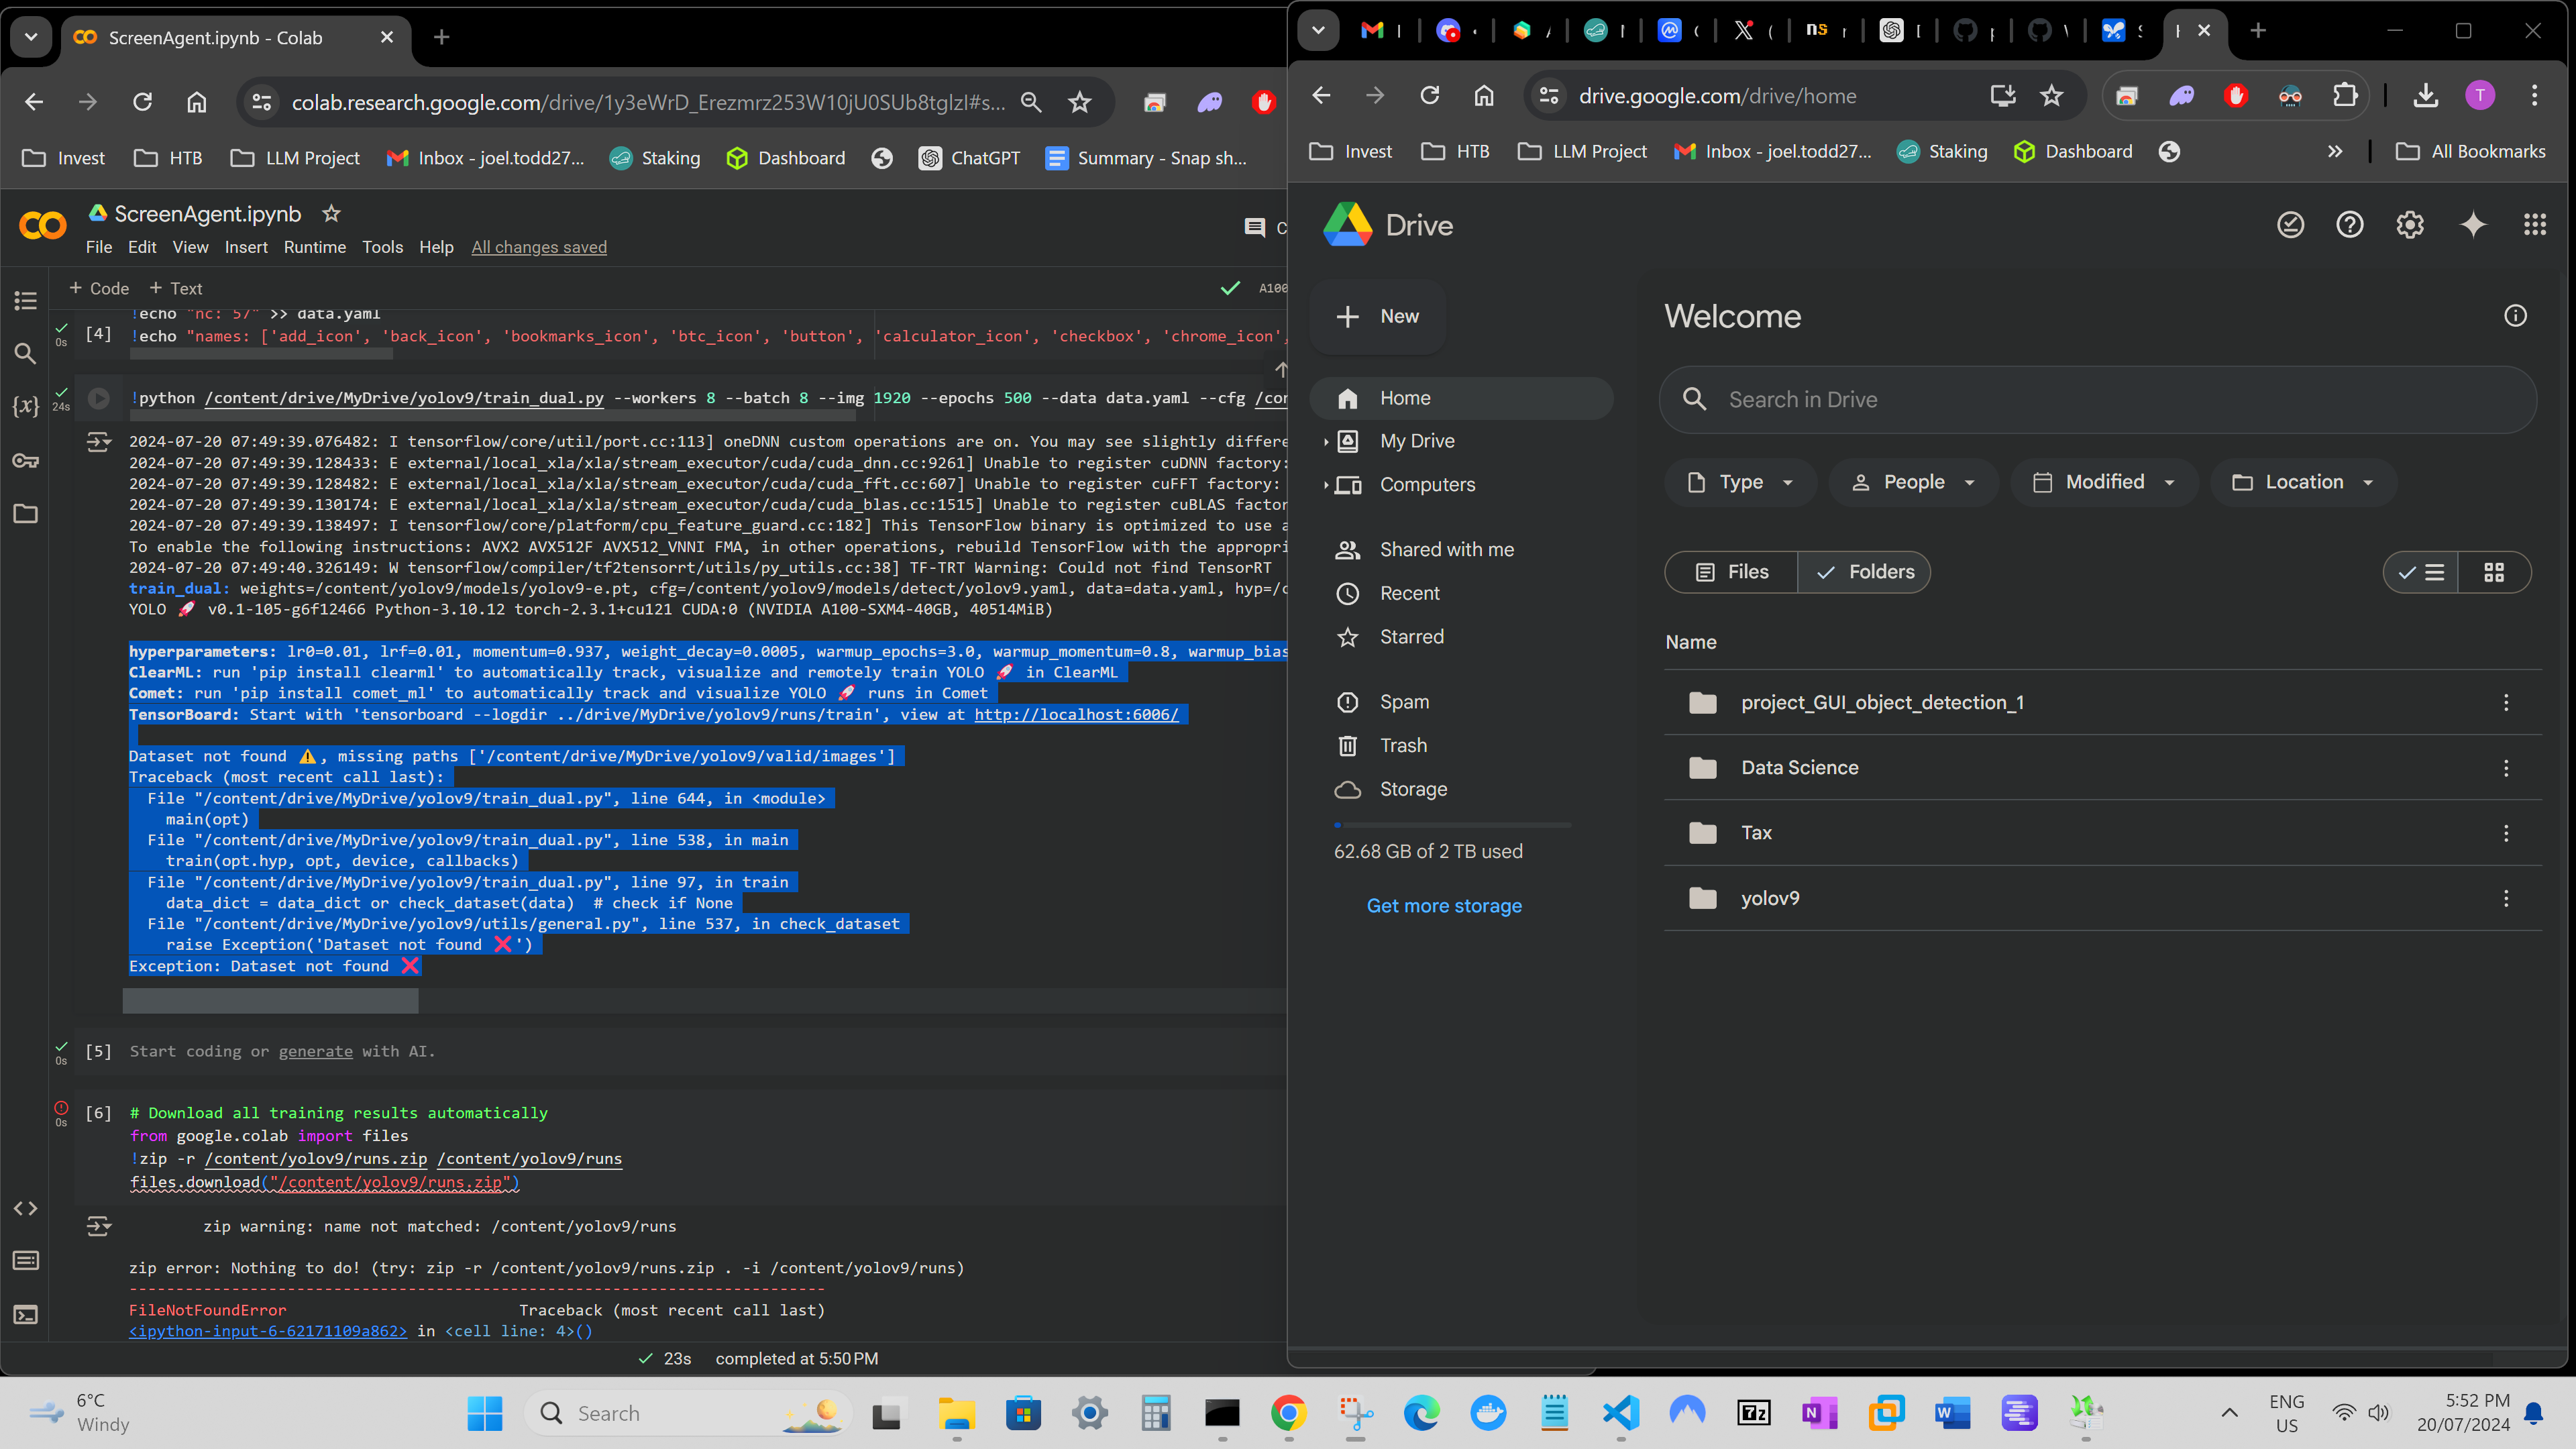
Task: Open the Files folder icon in Colab sidebar
Action: tap(25, 514)
